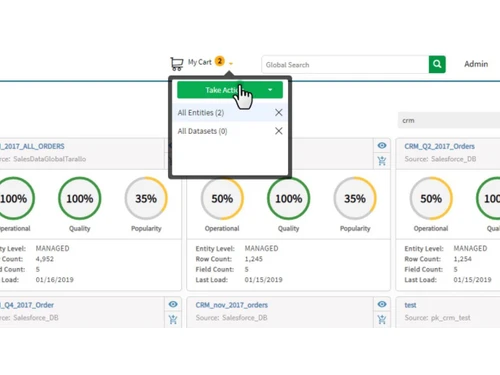Open the Take Action dropdown caret
The height and width of the screenshot is (375, 500).
270,90
